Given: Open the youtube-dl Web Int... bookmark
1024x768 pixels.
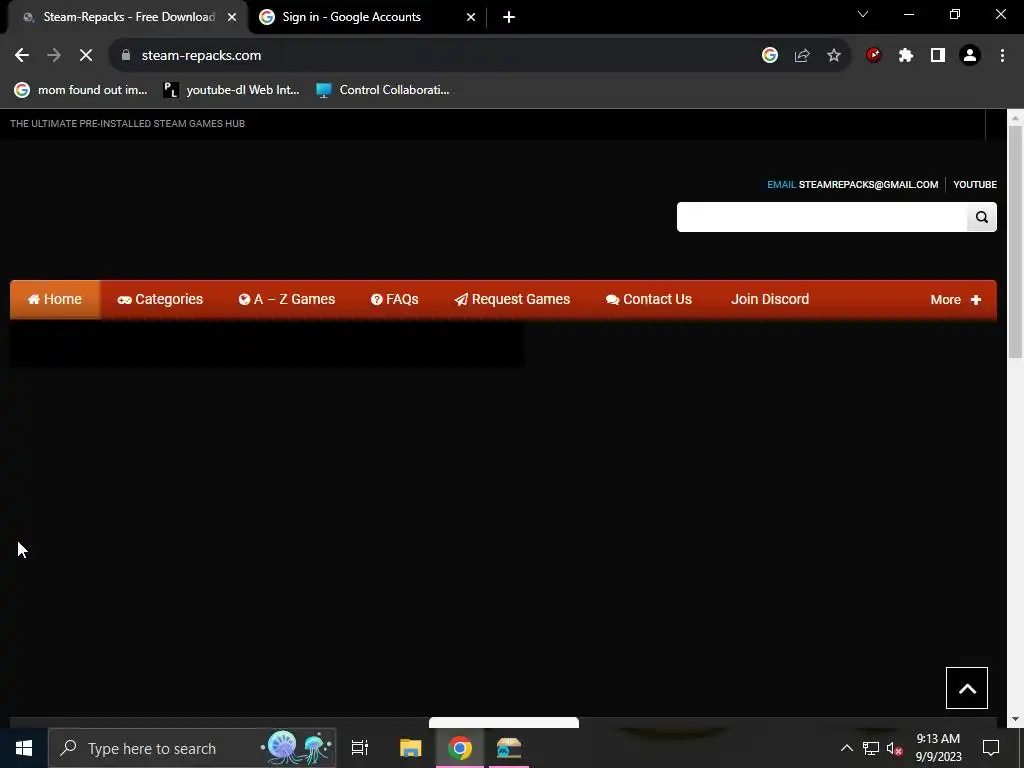Looking at the screenshot, I should (231, 90).
